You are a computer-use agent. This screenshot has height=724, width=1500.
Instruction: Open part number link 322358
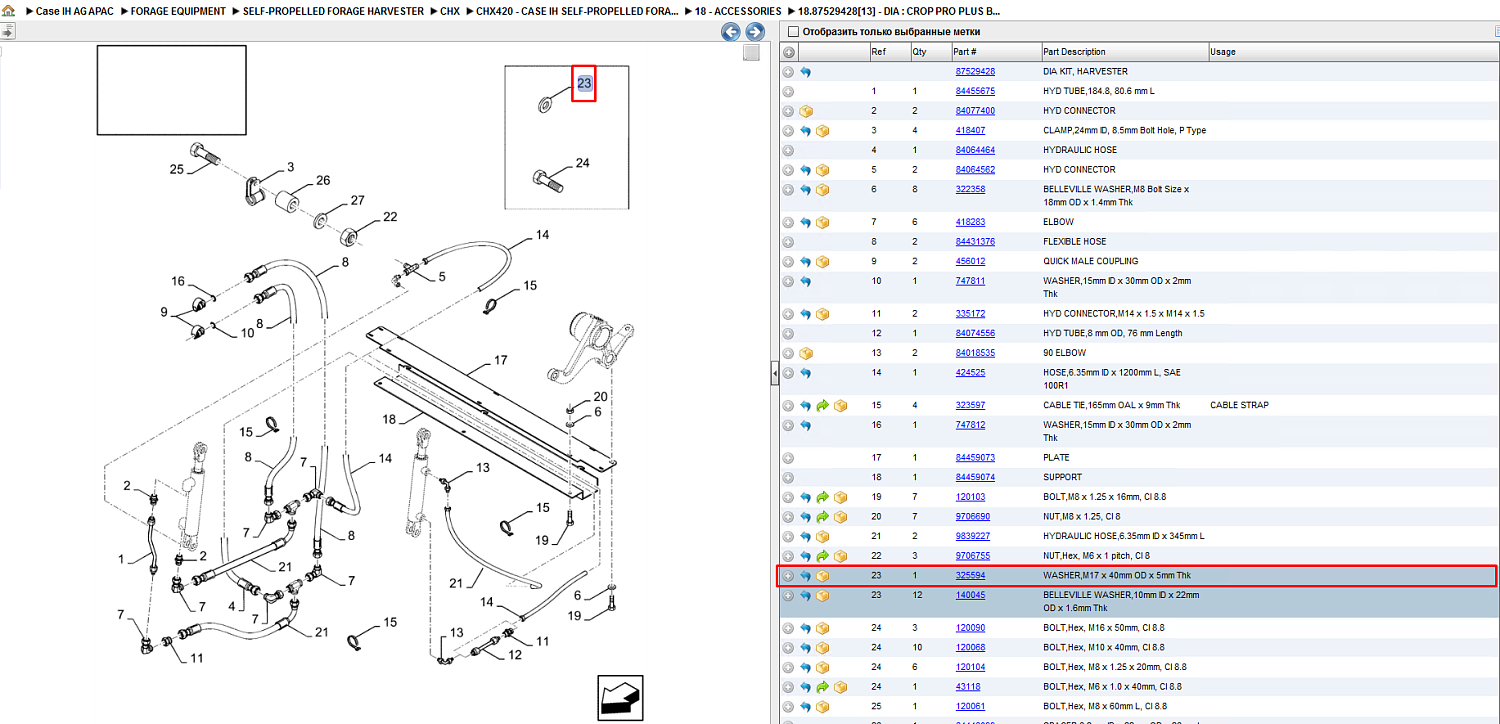(x=970, y=189)
